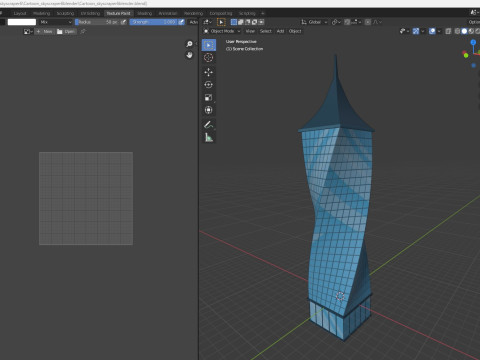Toggle radius pen pressure icon
This screenshot has width=480, height=360.
click(123, 22)
